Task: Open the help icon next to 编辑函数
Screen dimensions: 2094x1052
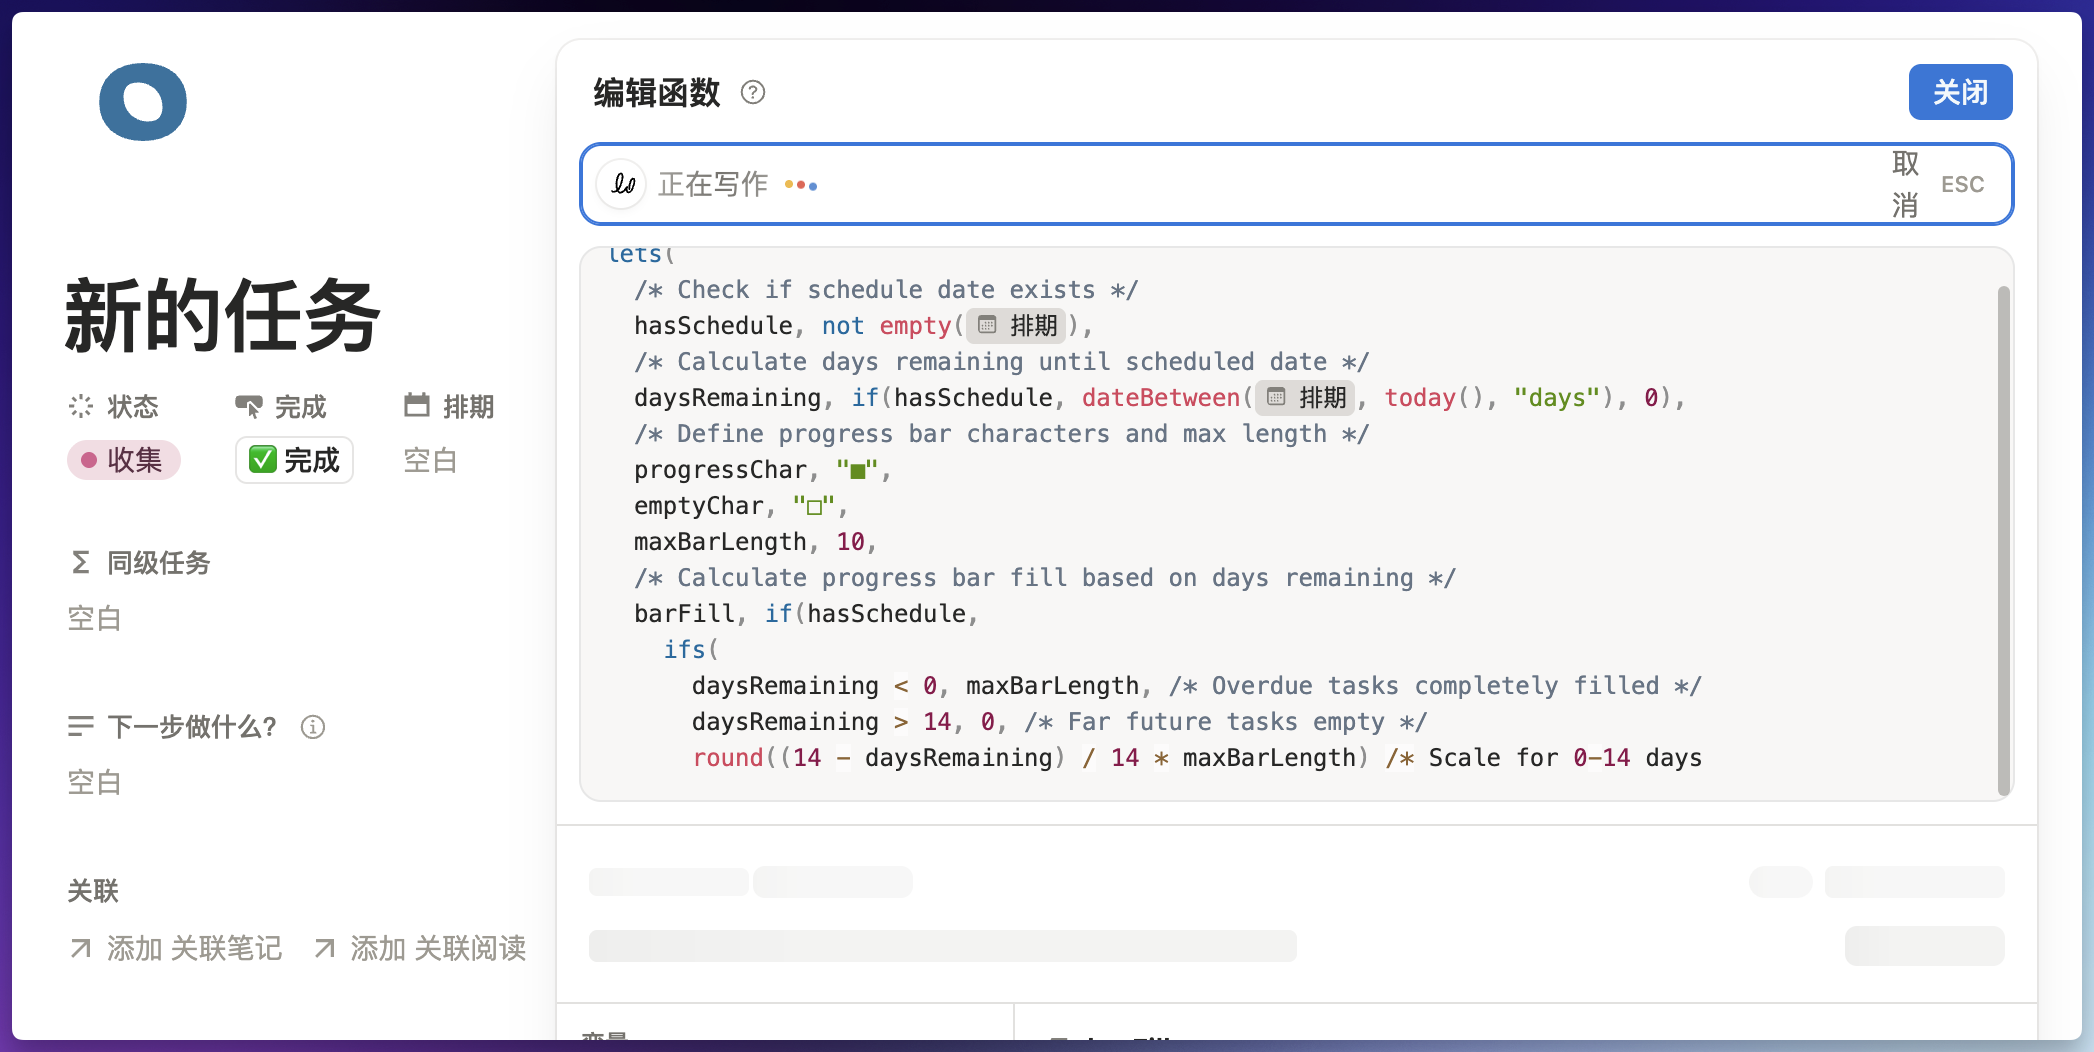Action: pyautogui.click(x=753, y=93)
